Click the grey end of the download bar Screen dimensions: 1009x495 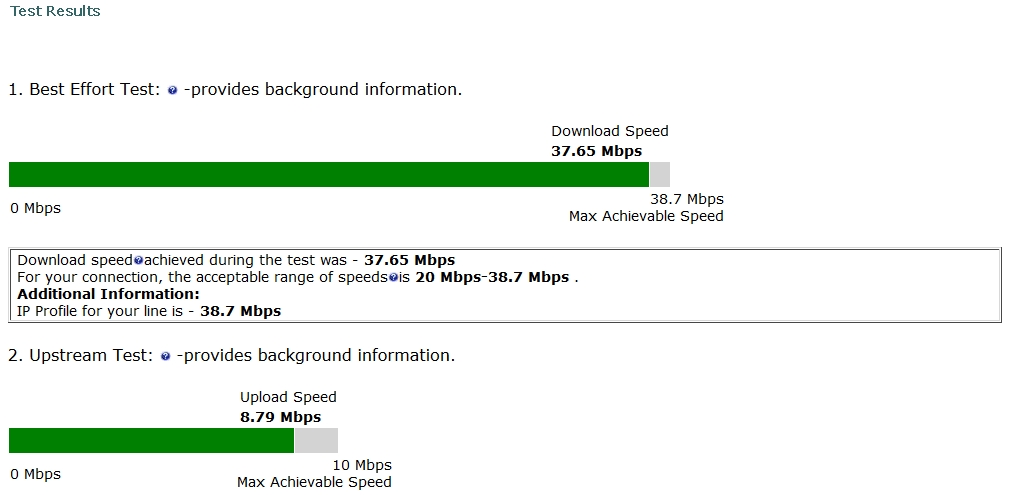point(660,175)
